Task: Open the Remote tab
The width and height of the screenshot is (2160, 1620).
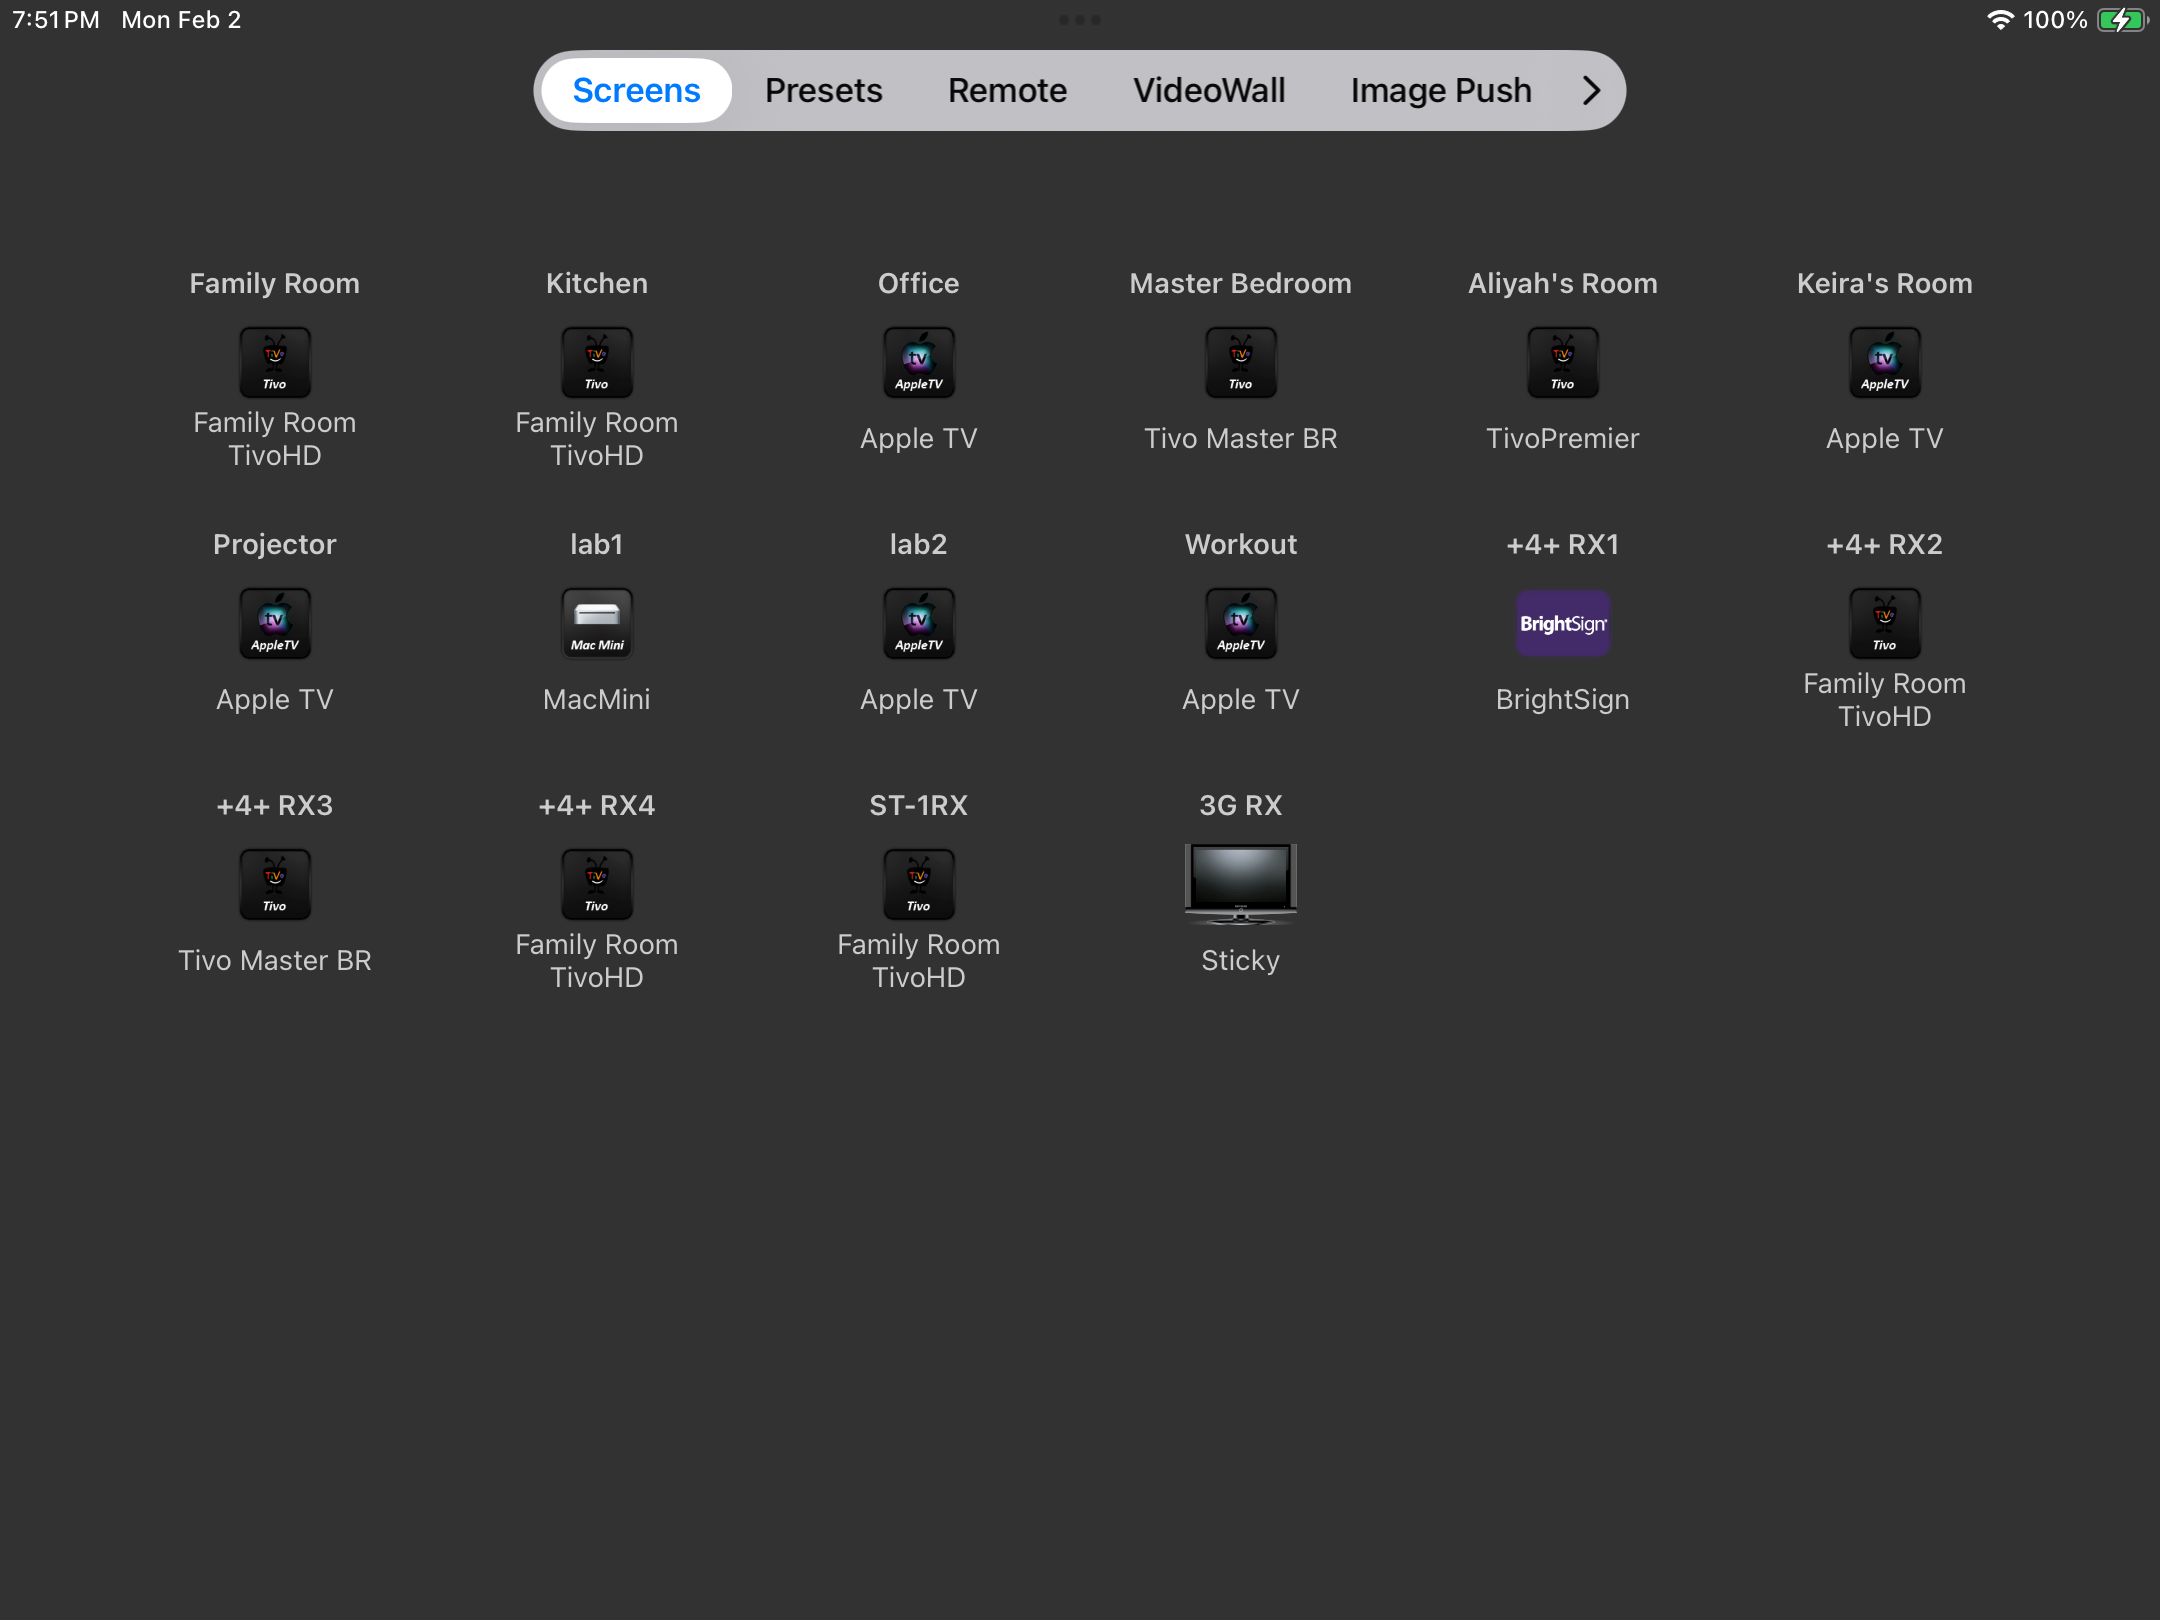Action: pos(1007,91)
